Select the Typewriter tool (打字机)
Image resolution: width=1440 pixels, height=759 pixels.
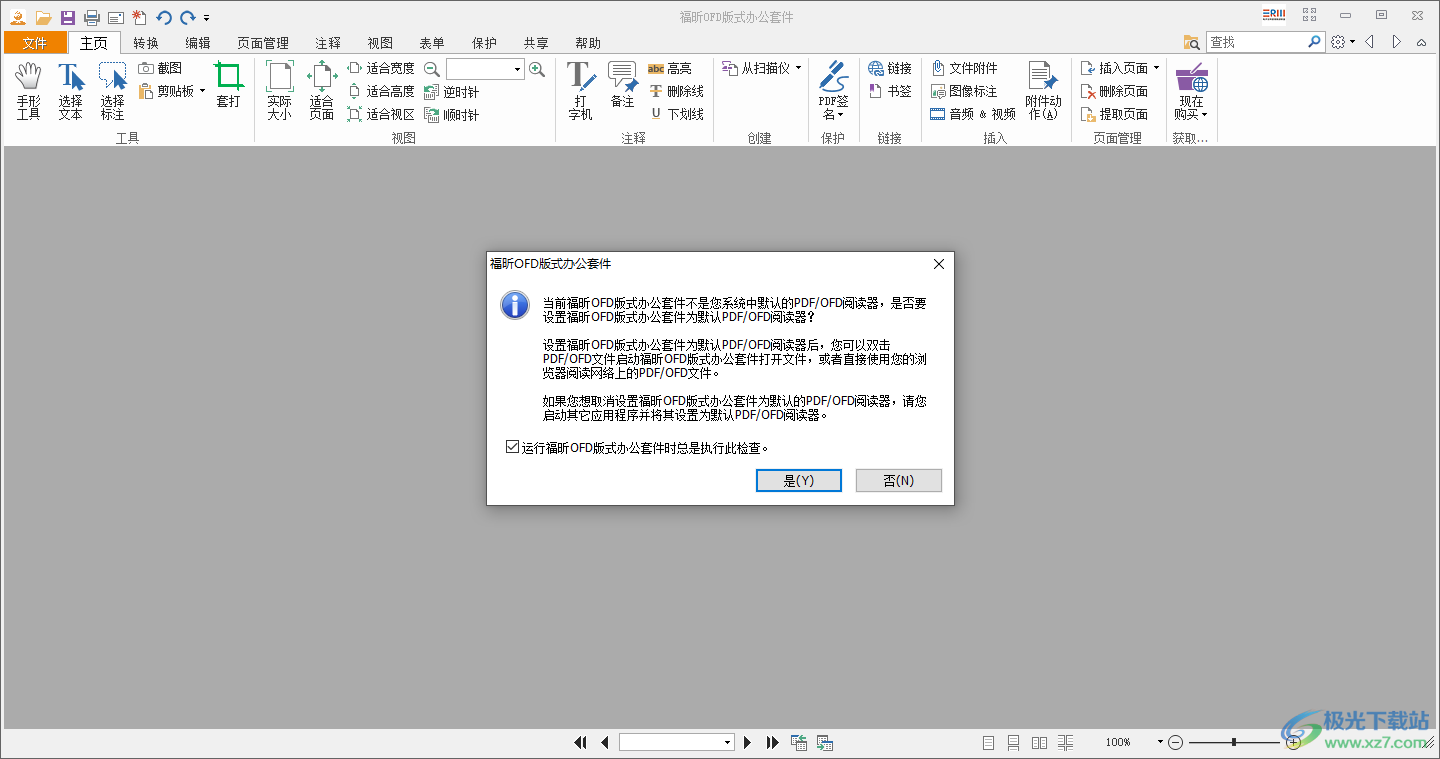click(581, 92)
